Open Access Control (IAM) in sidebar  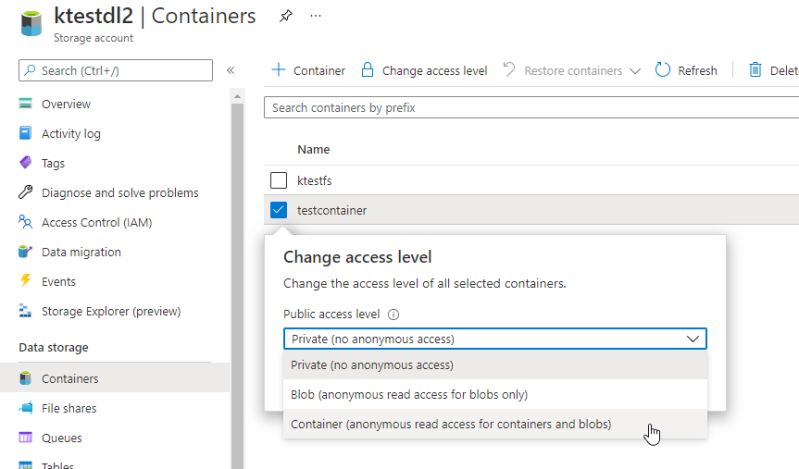click(96, 223)
